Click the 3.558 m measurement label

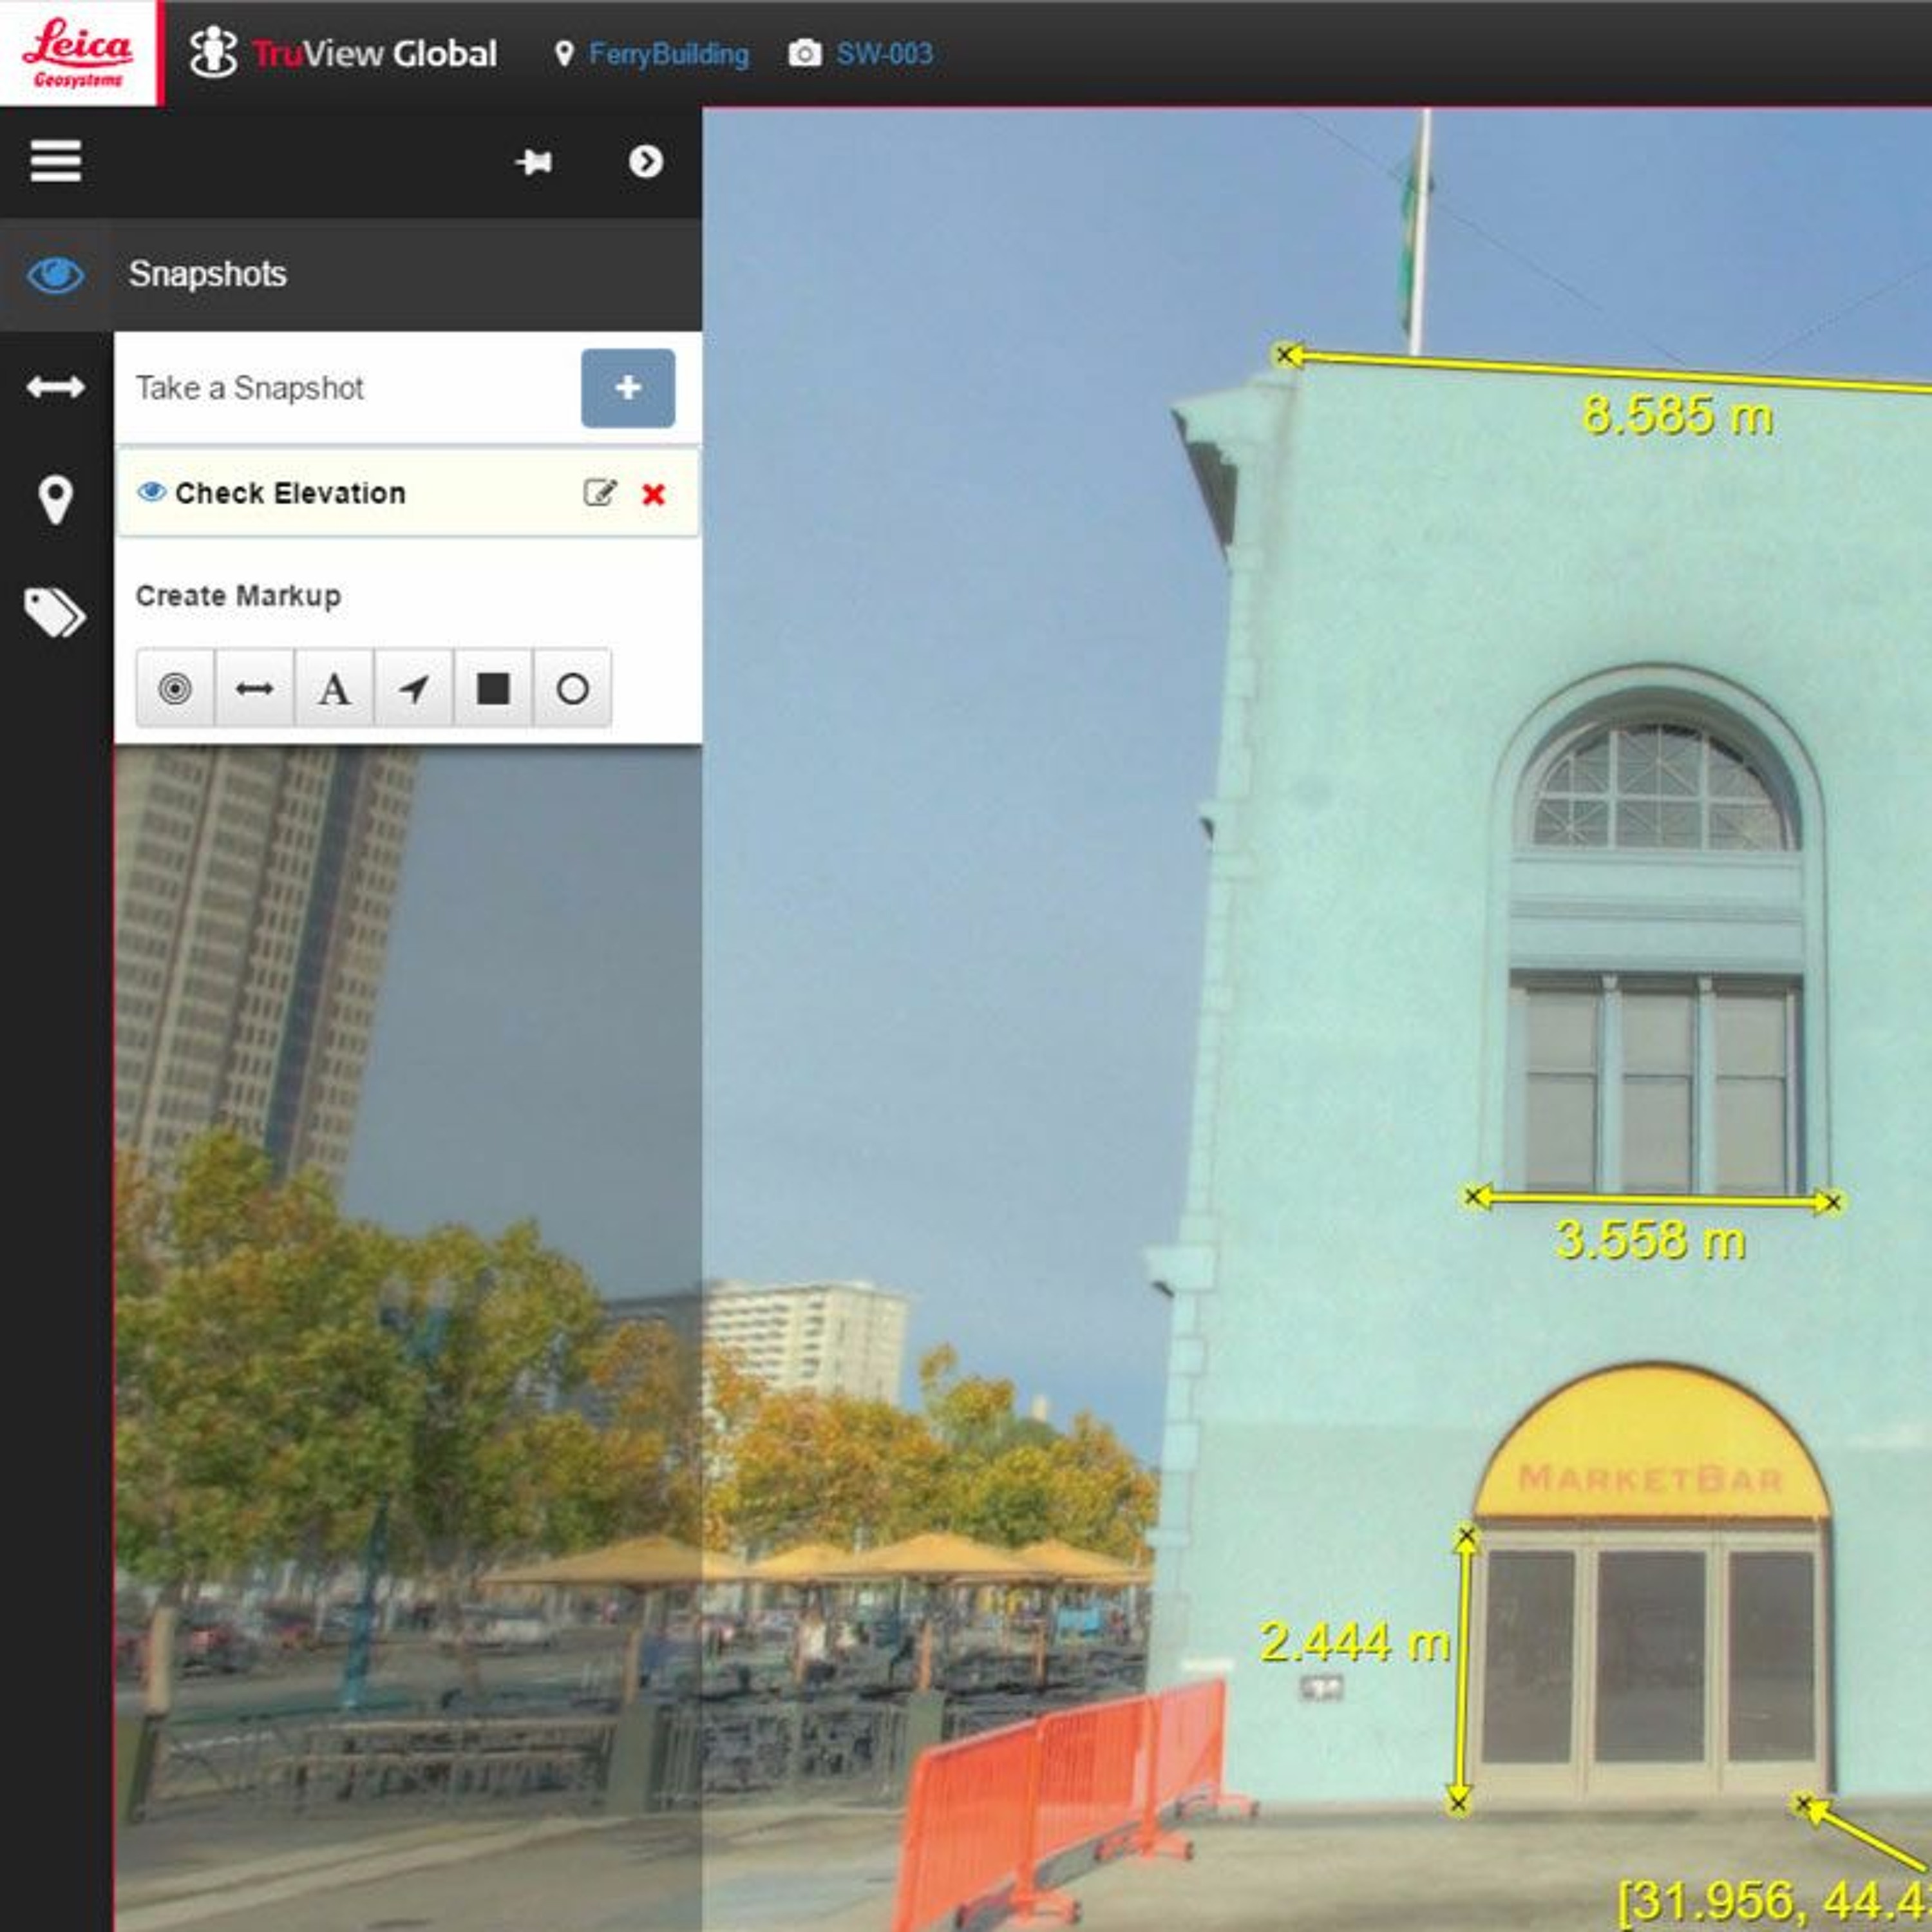pos(1650,1240)
